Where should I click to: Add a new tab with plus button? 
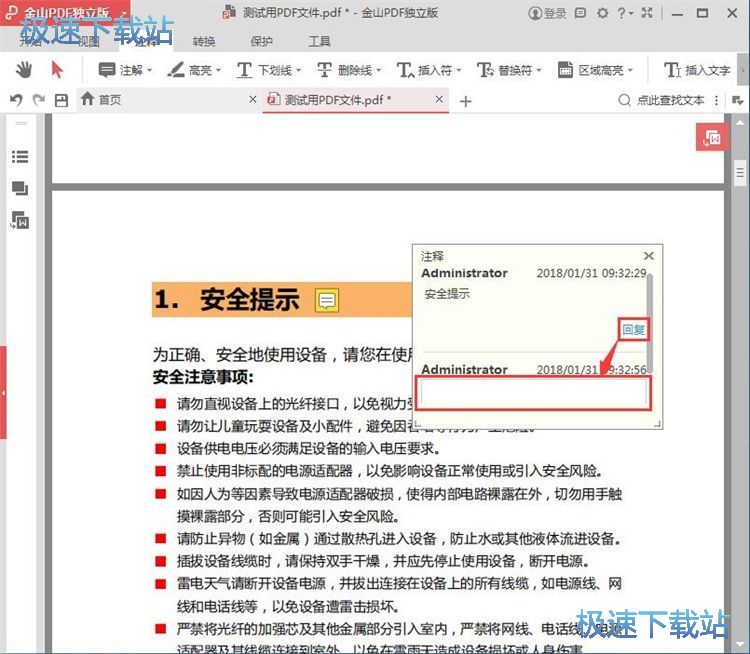point(465,101)
